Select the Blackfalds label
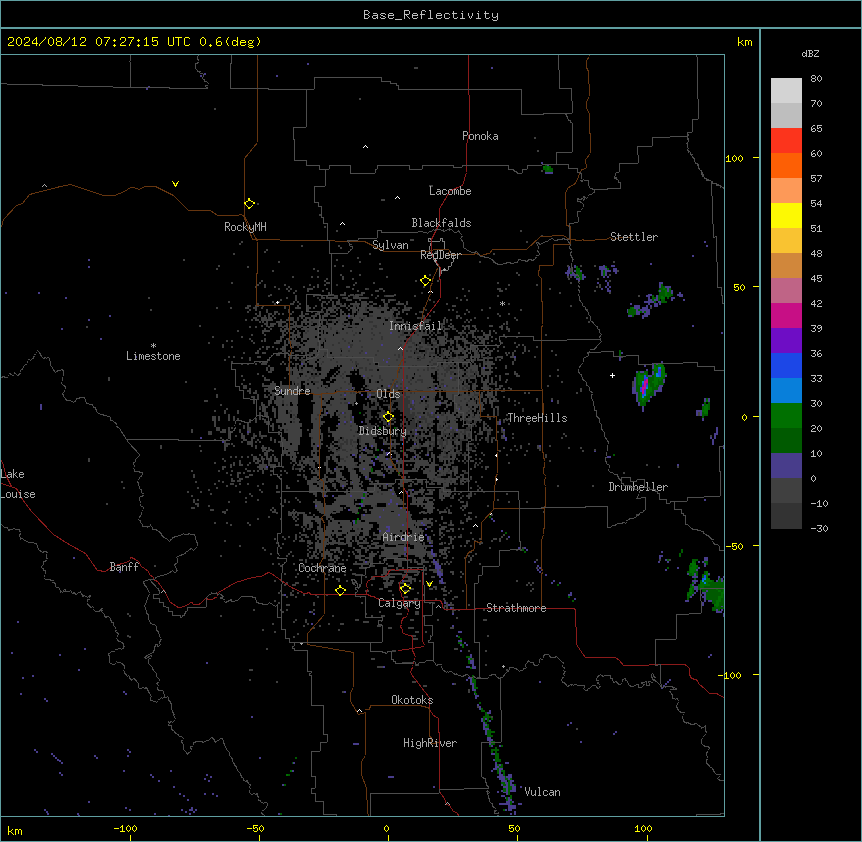The height and width of the screenshot is (842, 862). click(x=441, y=223)
